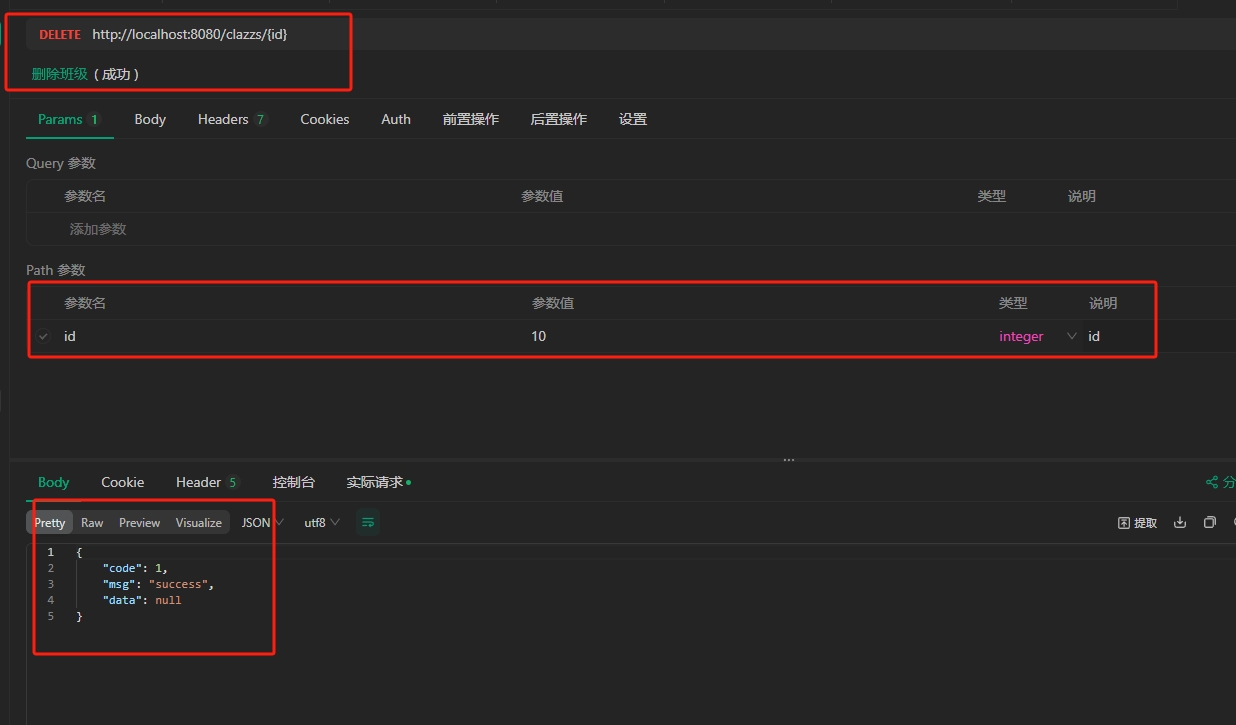The width and height of the screenshot is (1236, 725).
Task: Open the 控制台 console tab
Action: 293,482
